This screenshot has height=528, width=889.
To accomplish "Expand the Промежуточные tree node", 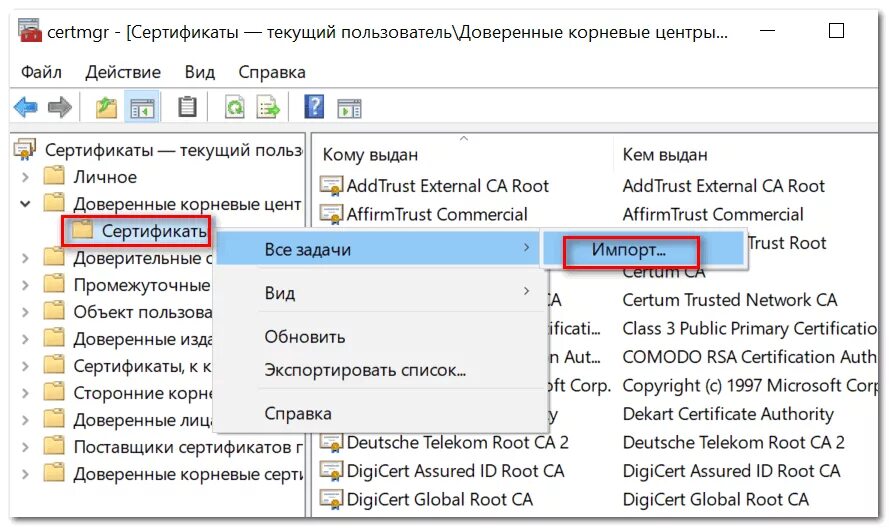I will 26,285.
